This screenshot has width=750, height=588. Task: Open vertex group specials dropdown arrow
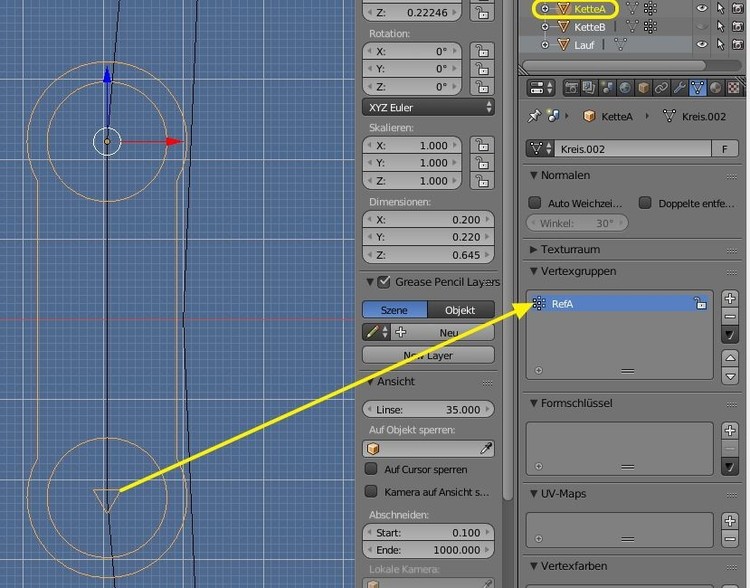tap(730, 334)
